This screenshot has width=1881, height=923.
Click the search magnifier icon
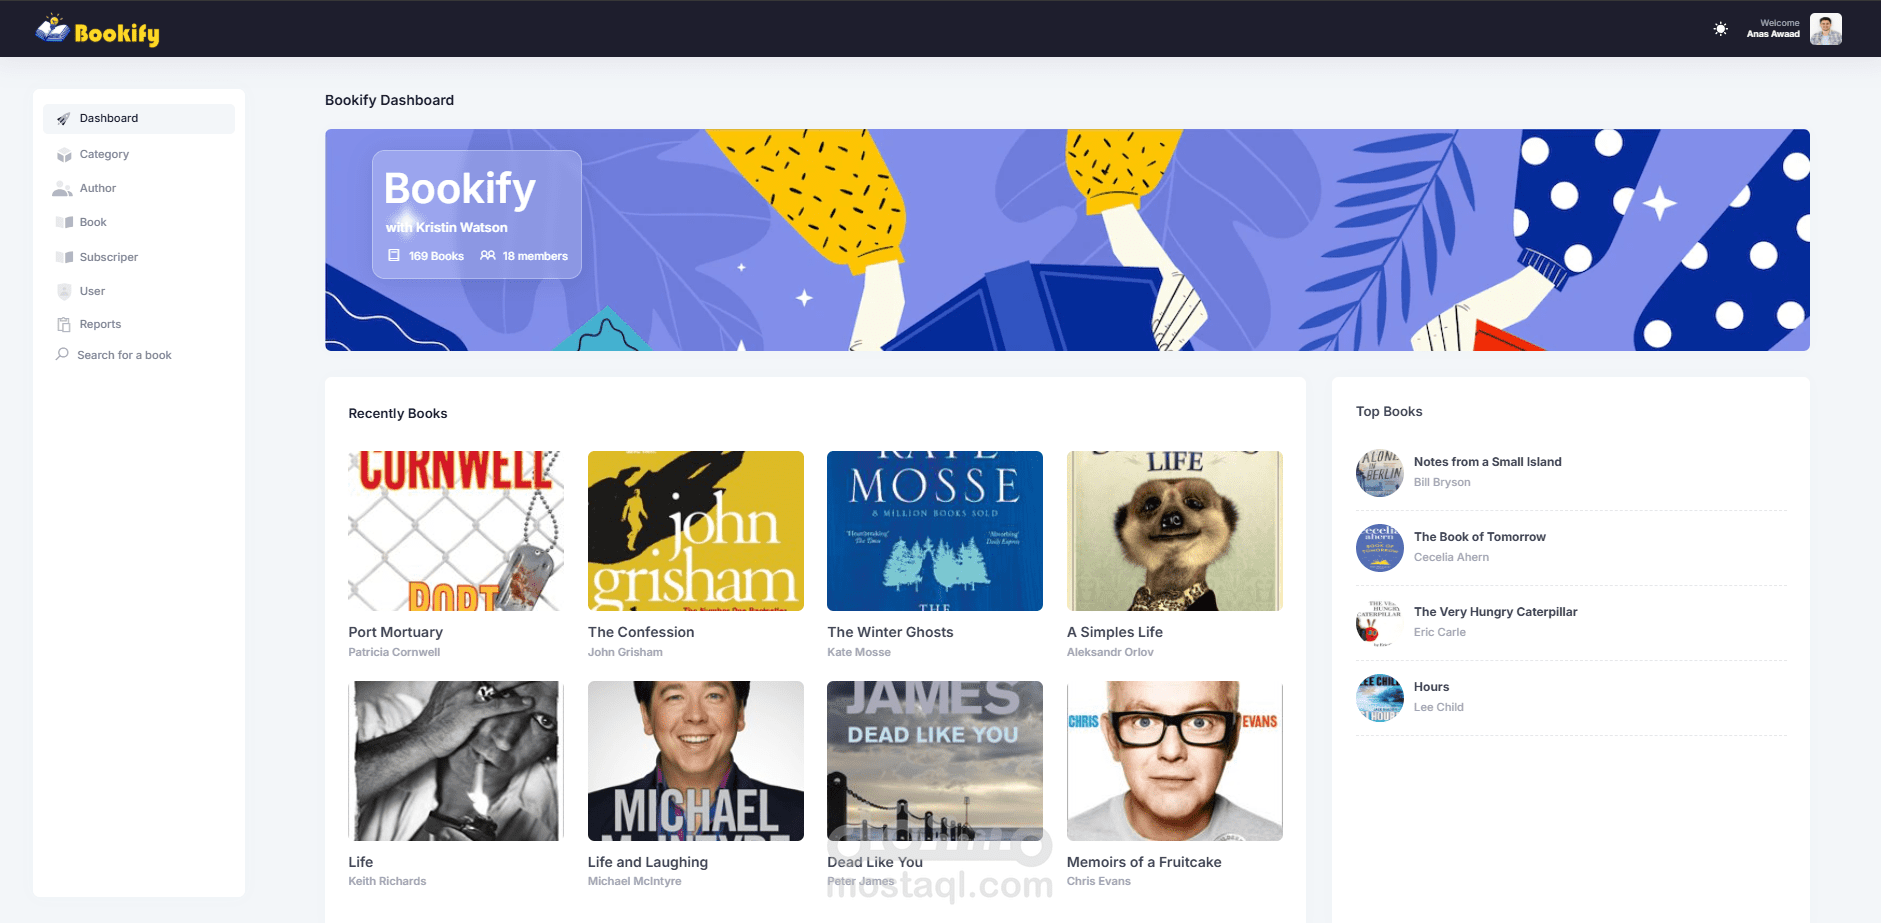[62, 354]
